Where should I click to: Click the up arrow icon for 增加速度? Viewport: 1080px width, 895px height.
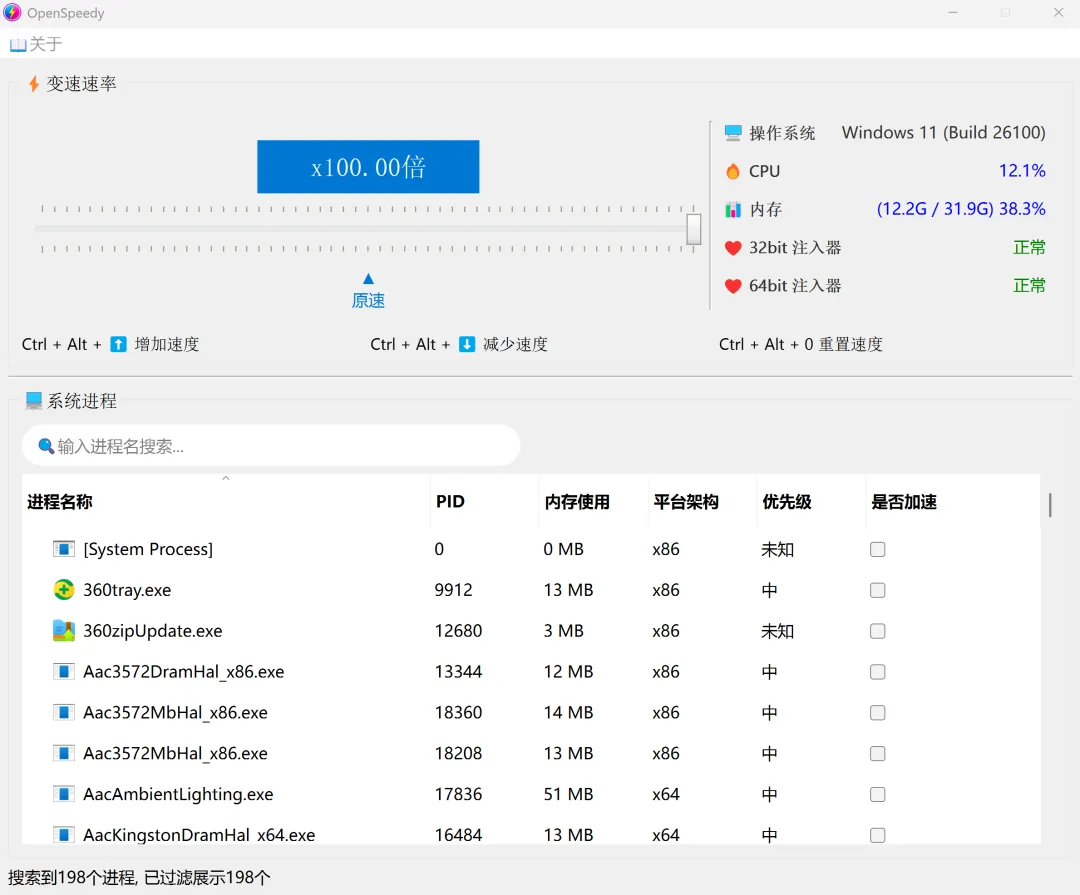pyautogui.click(x=118, y=344)
